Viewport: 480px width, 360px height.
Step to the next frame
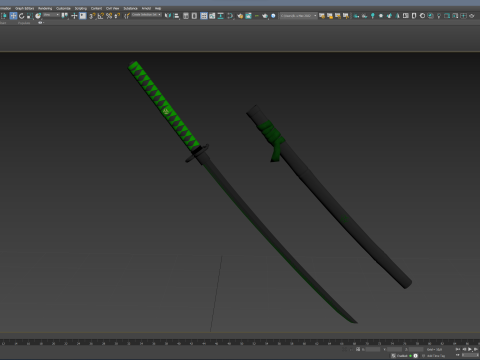pyautogui.click(x=476, y=349)
